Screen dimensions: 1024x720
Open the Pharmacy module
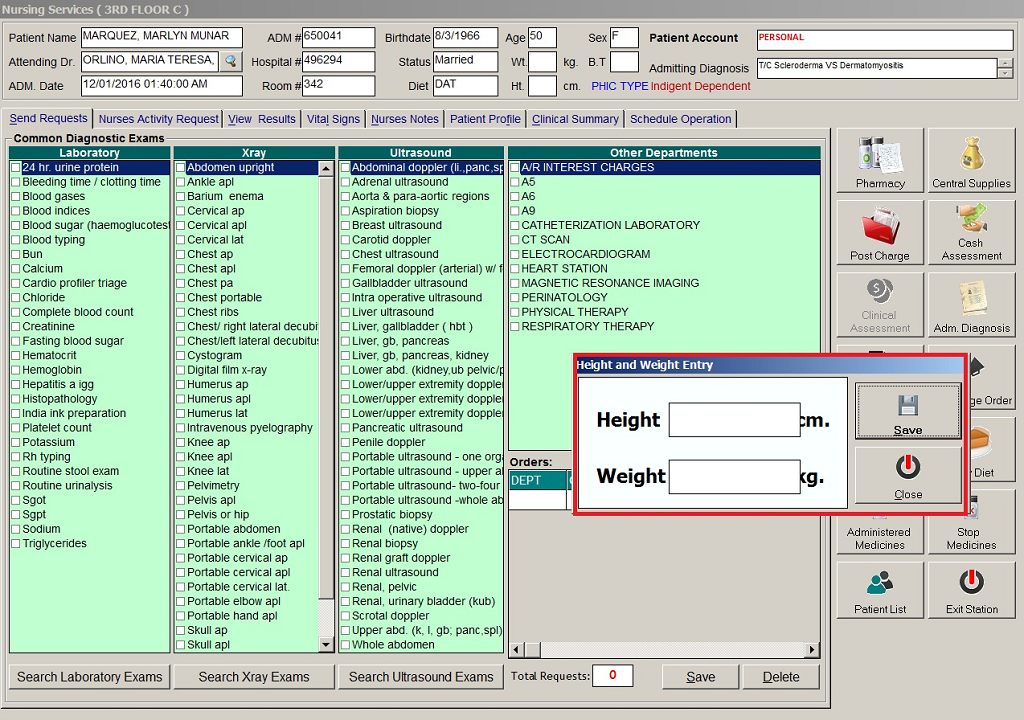(x=880, y=161)
